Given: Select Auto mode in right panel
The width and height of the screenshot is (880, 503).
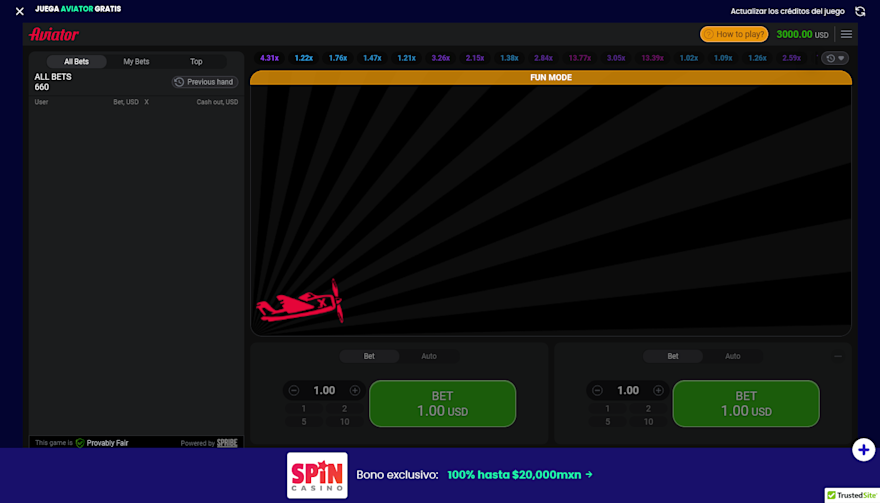Looking at the screenshot, I should [x=732, y=356].
